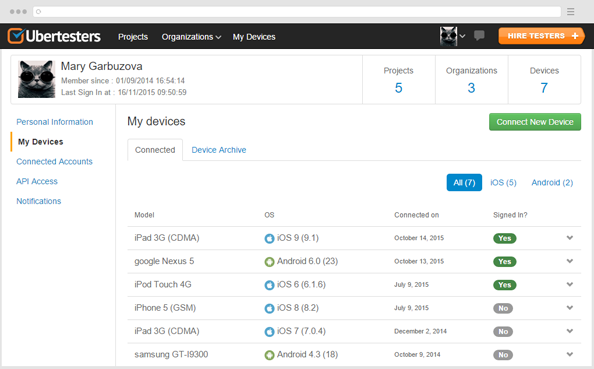Screen dimensions: 594x369
Task: Click the cat avatar in the top navbar
Action: (x=449, y=36)
